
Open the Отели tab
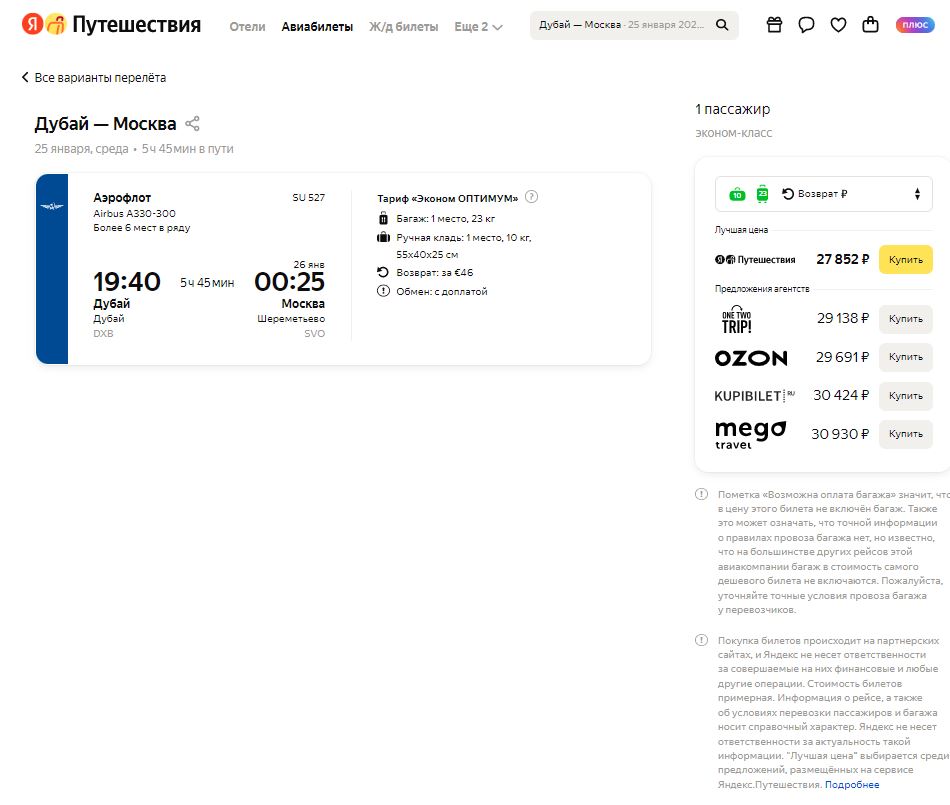tap(247, 27)
